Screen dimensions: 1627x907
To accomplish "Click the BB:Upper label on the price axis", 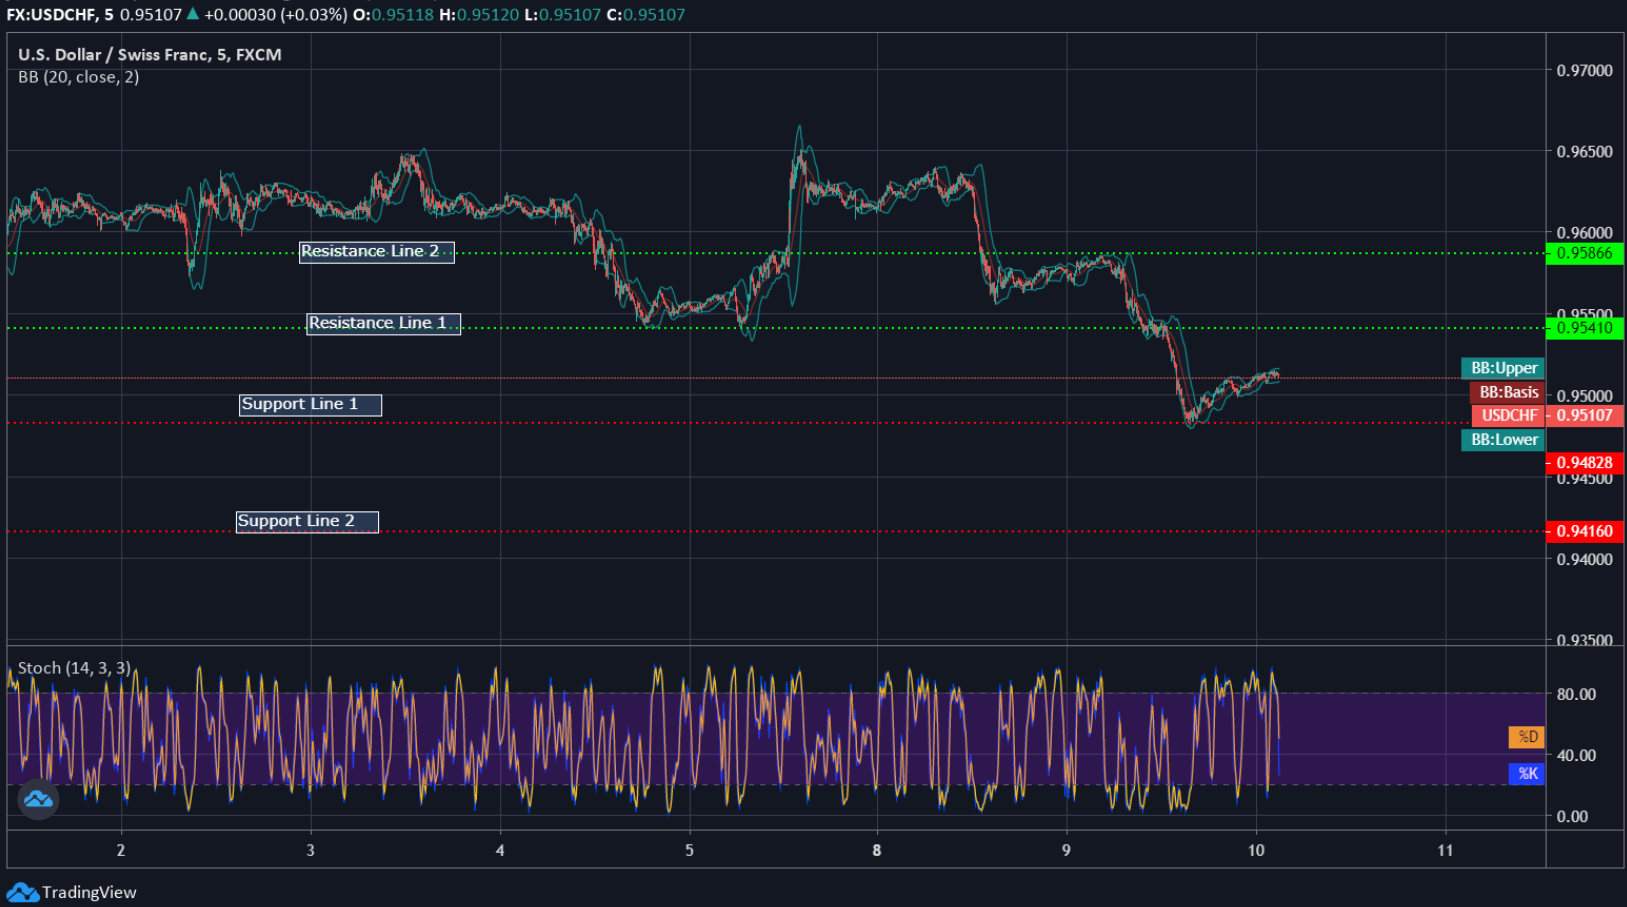I will [x=1502, y=368].
